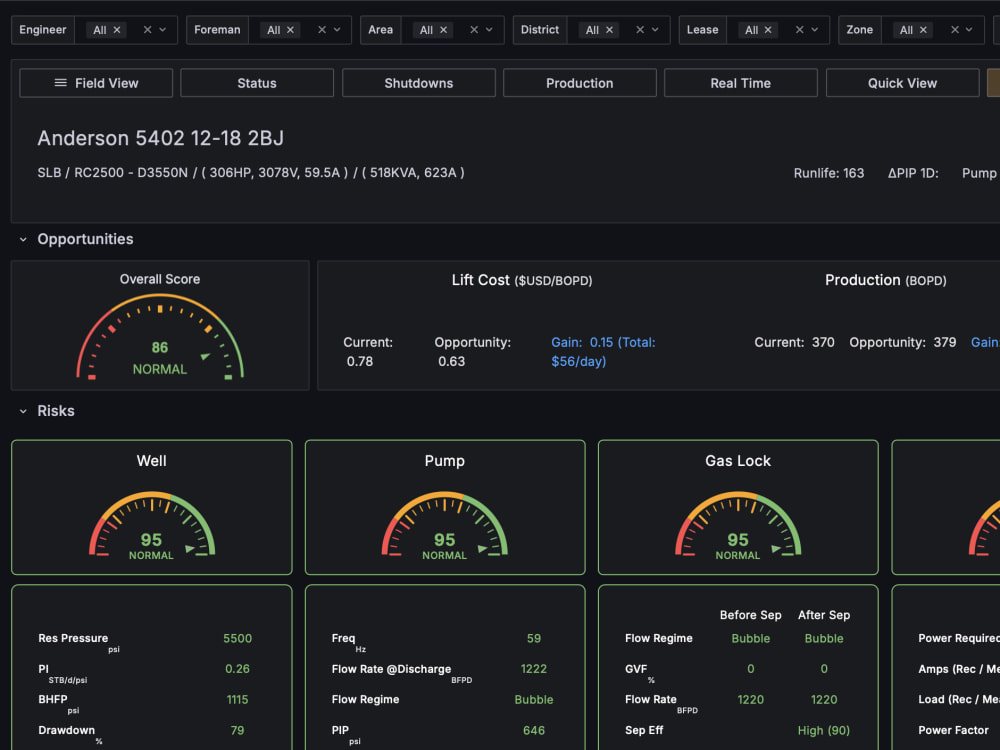The height and width of the screenshot is (750, 1000).
Task: Clear the Foreman filter selection
Action: click(x=321, y=30)
